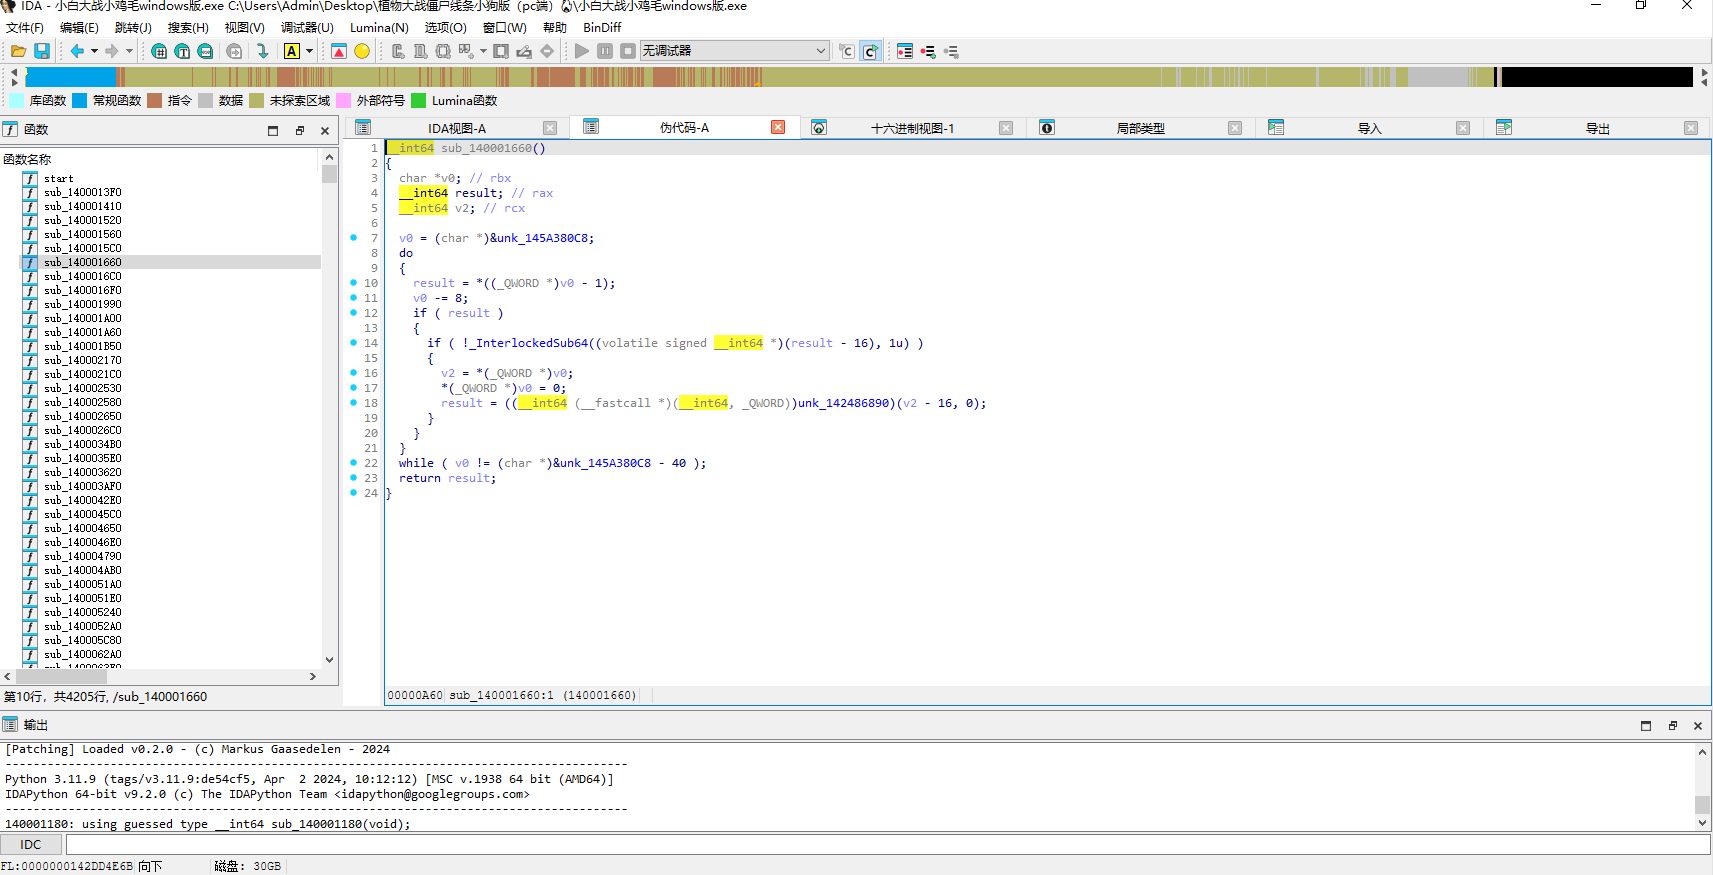Click the start process play button

coord(581,51)
